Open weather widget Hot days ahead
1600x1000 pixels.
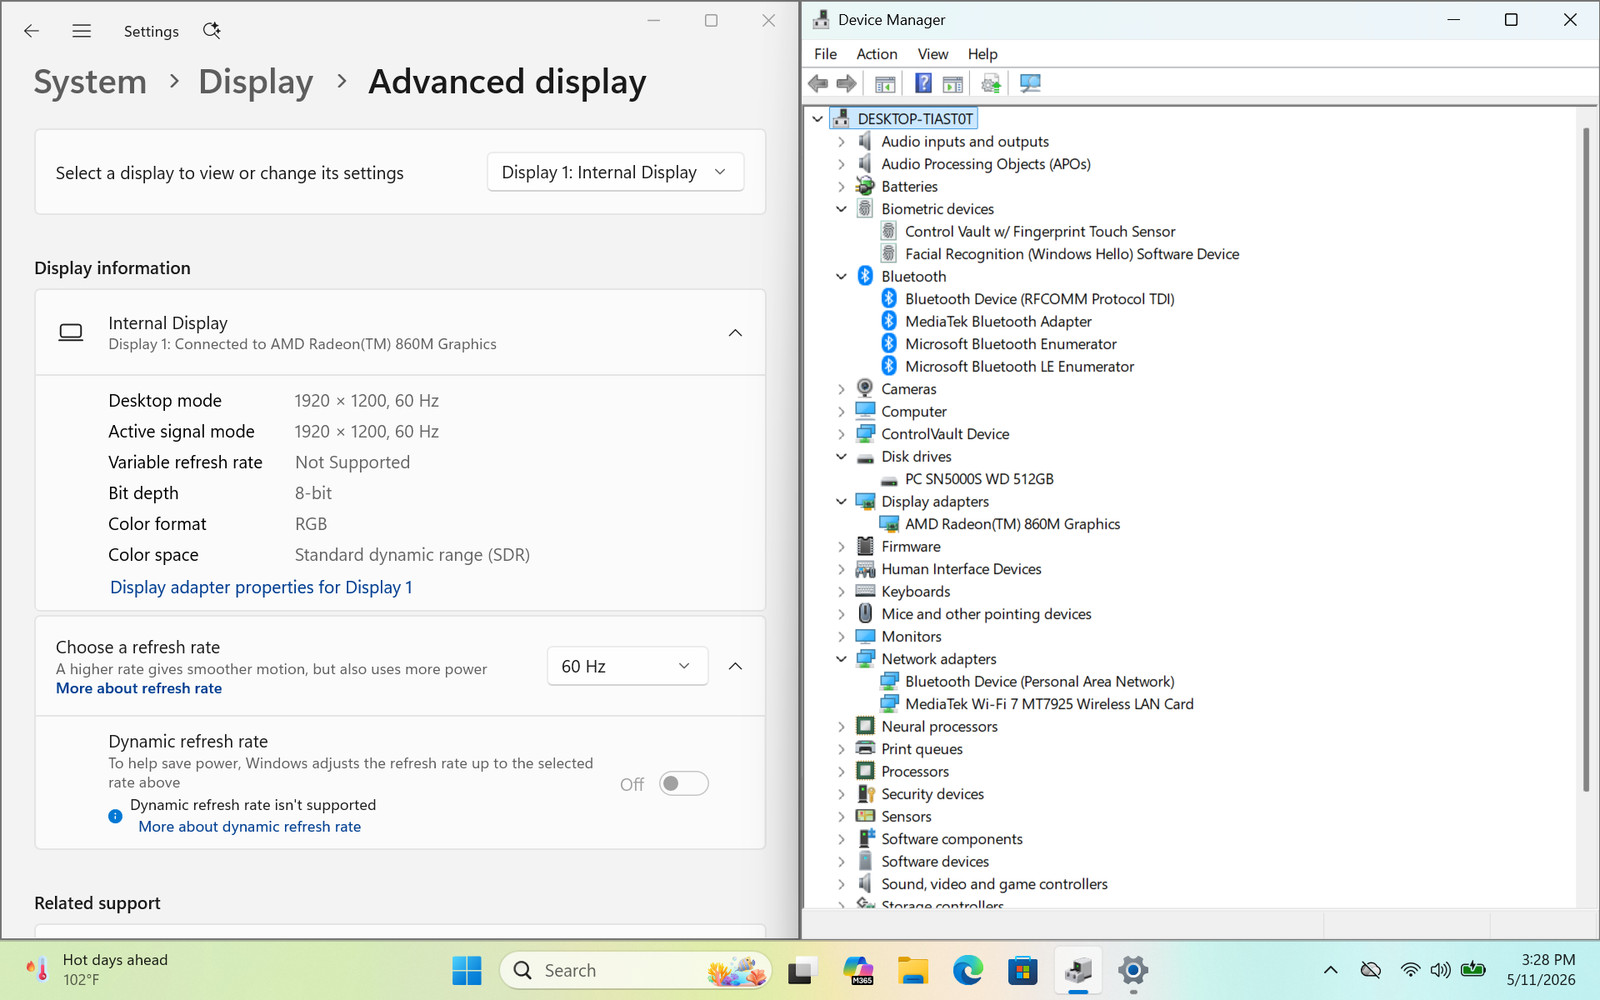pos(98,969)
